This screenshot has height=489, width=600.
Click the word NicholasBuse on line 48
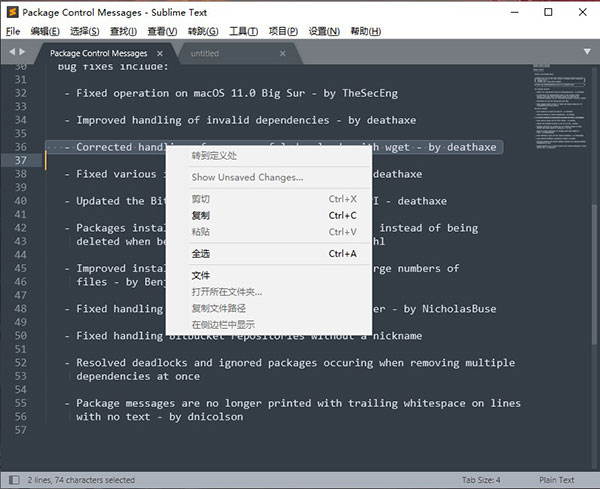pos(459,309)
